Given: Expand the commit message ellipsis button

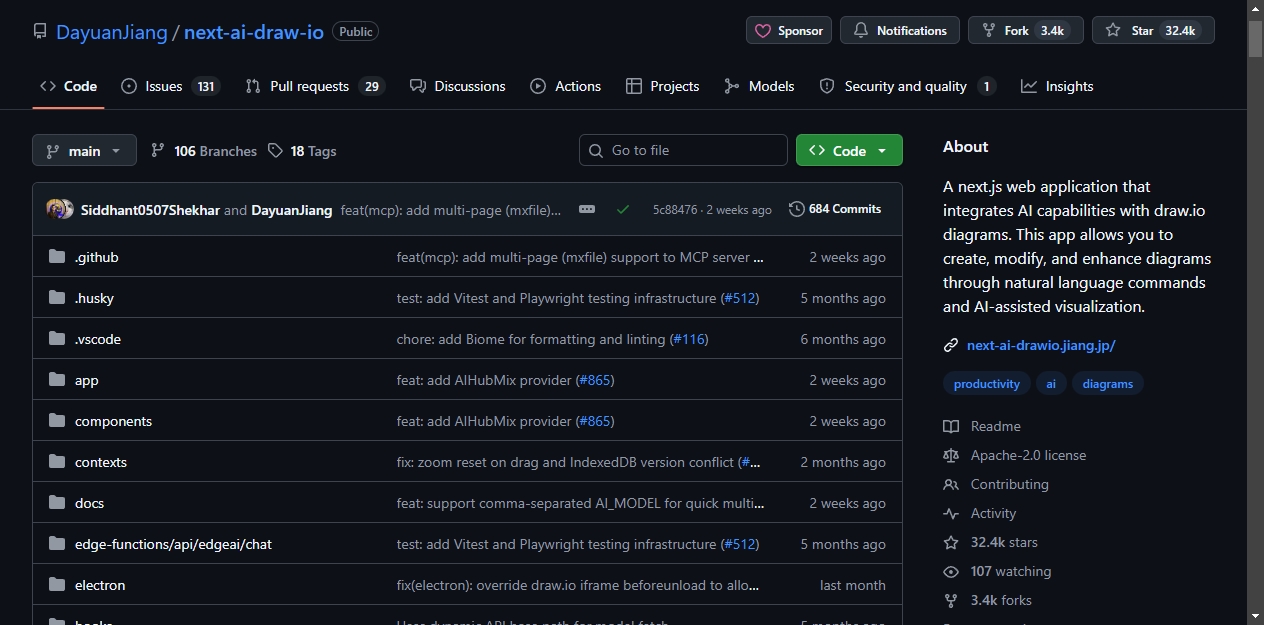Looking at the screenshot, I should pos(587,209).
